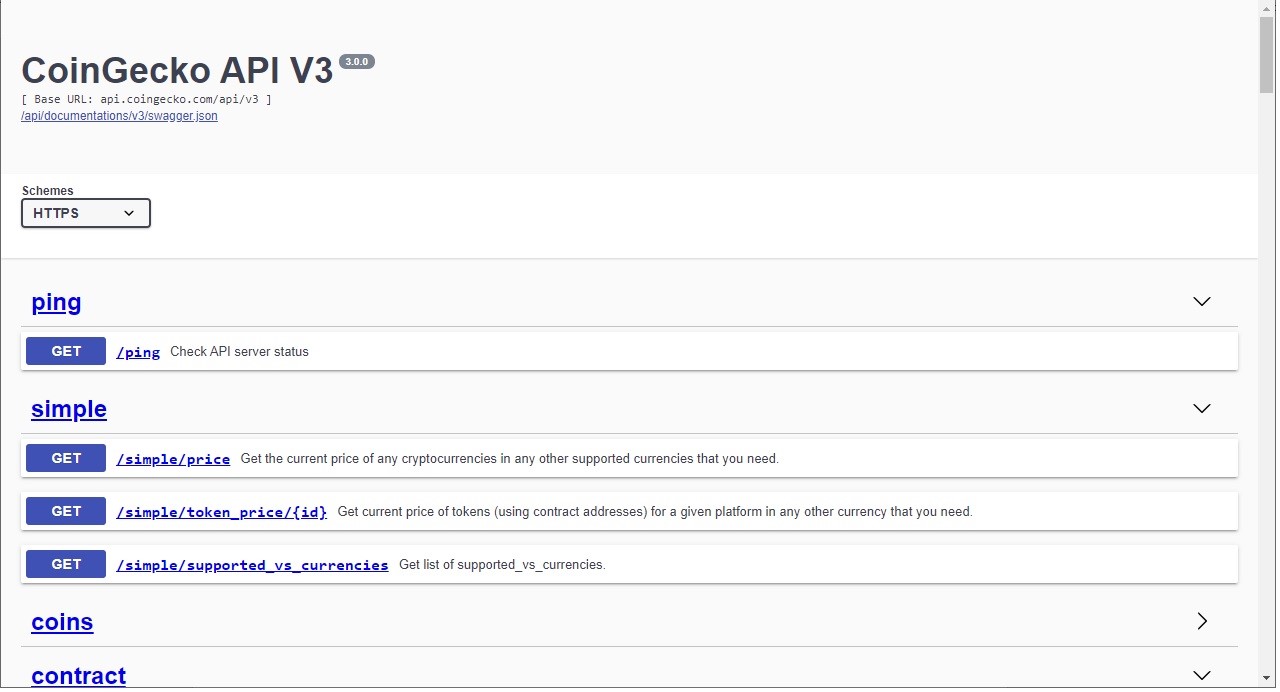This screenshot has width=1280, height=692.
Task: Expand the coins section chevron
Action: 1202,621
